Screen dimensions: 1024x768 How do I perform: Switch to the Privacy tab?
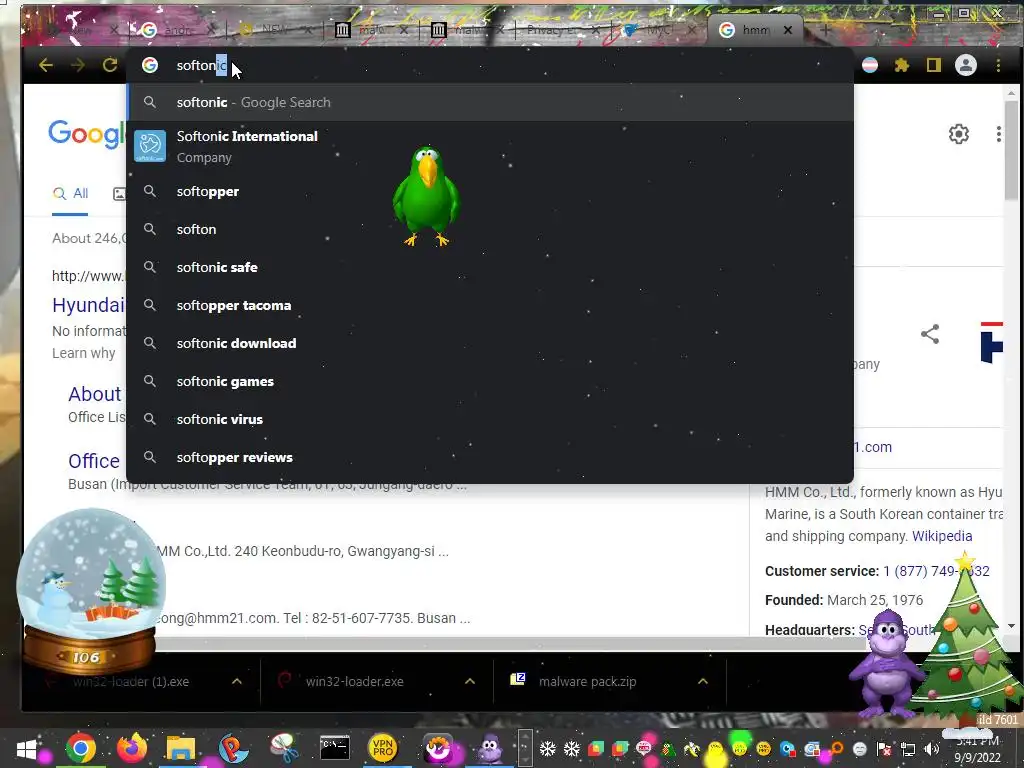(x=563, y=30)
